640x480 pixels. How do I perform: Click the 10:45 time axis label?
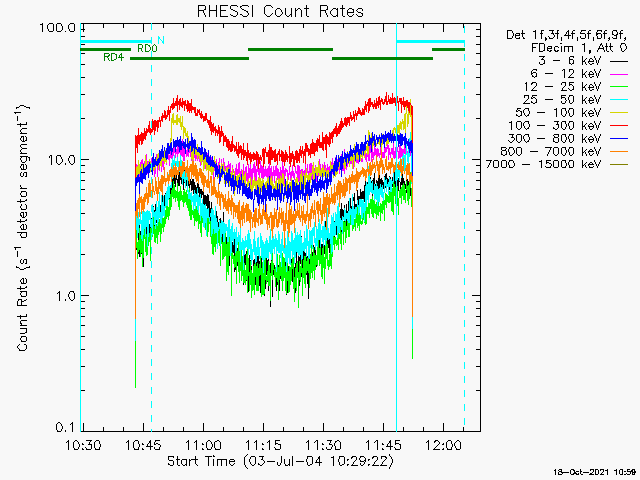[143, 445]
